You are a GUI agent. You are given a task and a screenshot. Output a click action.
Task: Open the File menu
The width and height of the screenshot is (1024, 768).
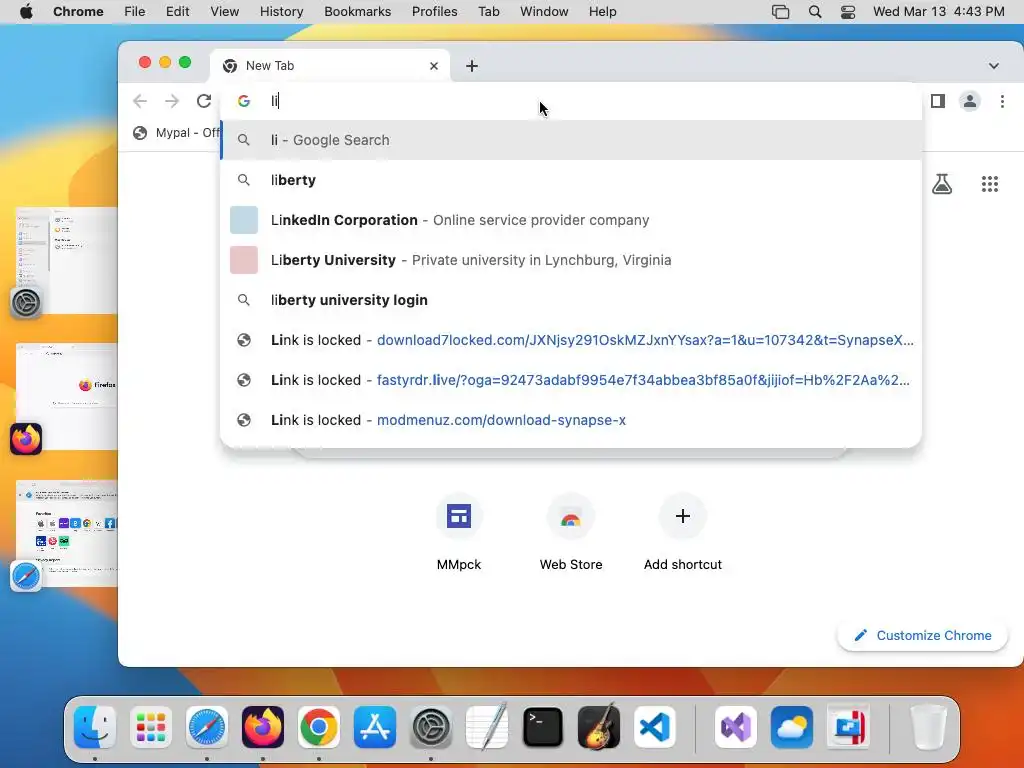tap(135, 12)
